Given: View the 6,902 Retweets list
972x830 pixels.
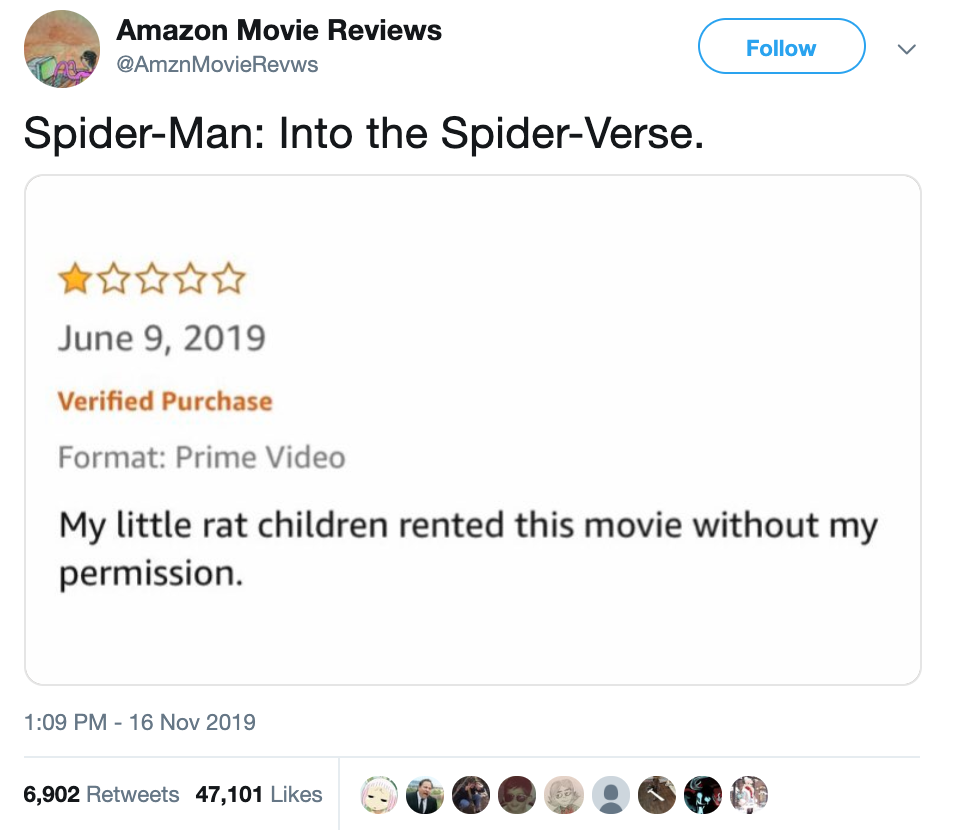Looking at the screenshot, I should [101, 794].
